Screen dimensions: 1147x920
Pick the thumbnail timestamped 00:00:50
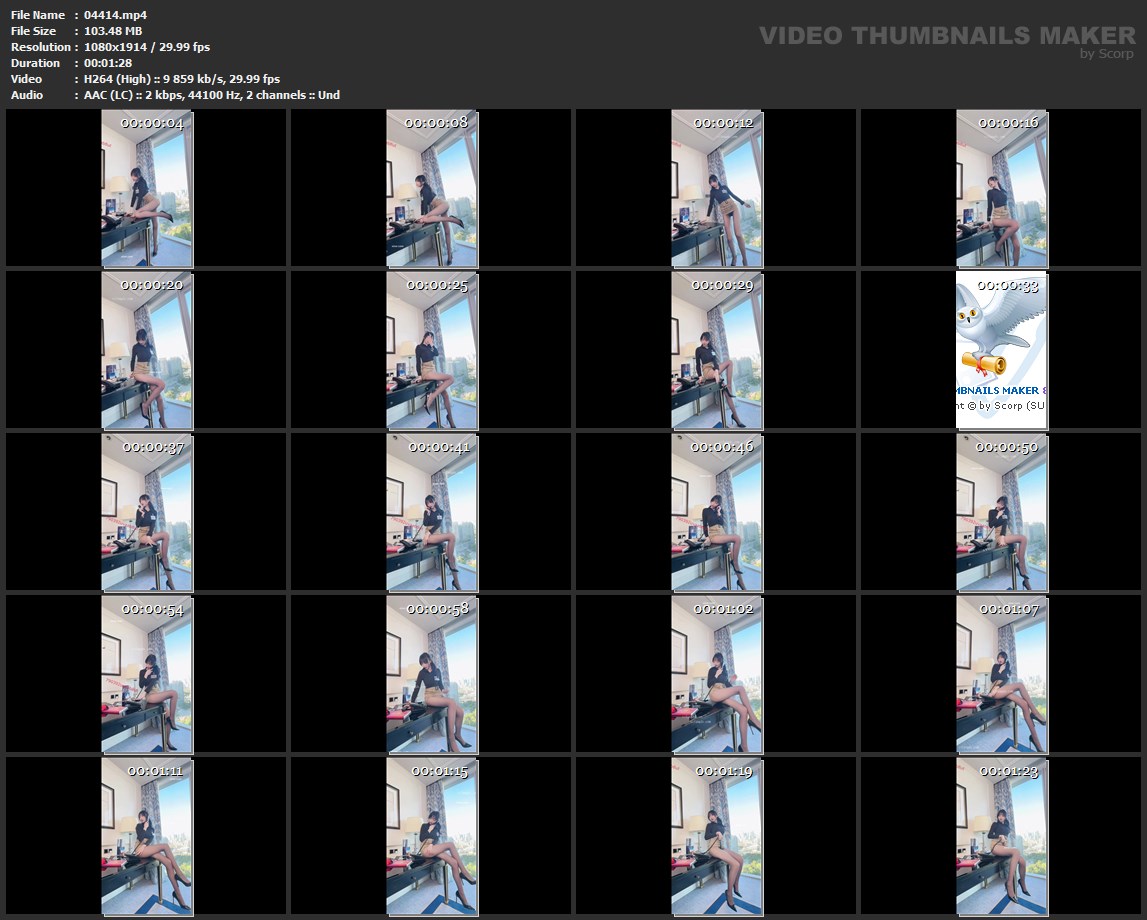1001,513
